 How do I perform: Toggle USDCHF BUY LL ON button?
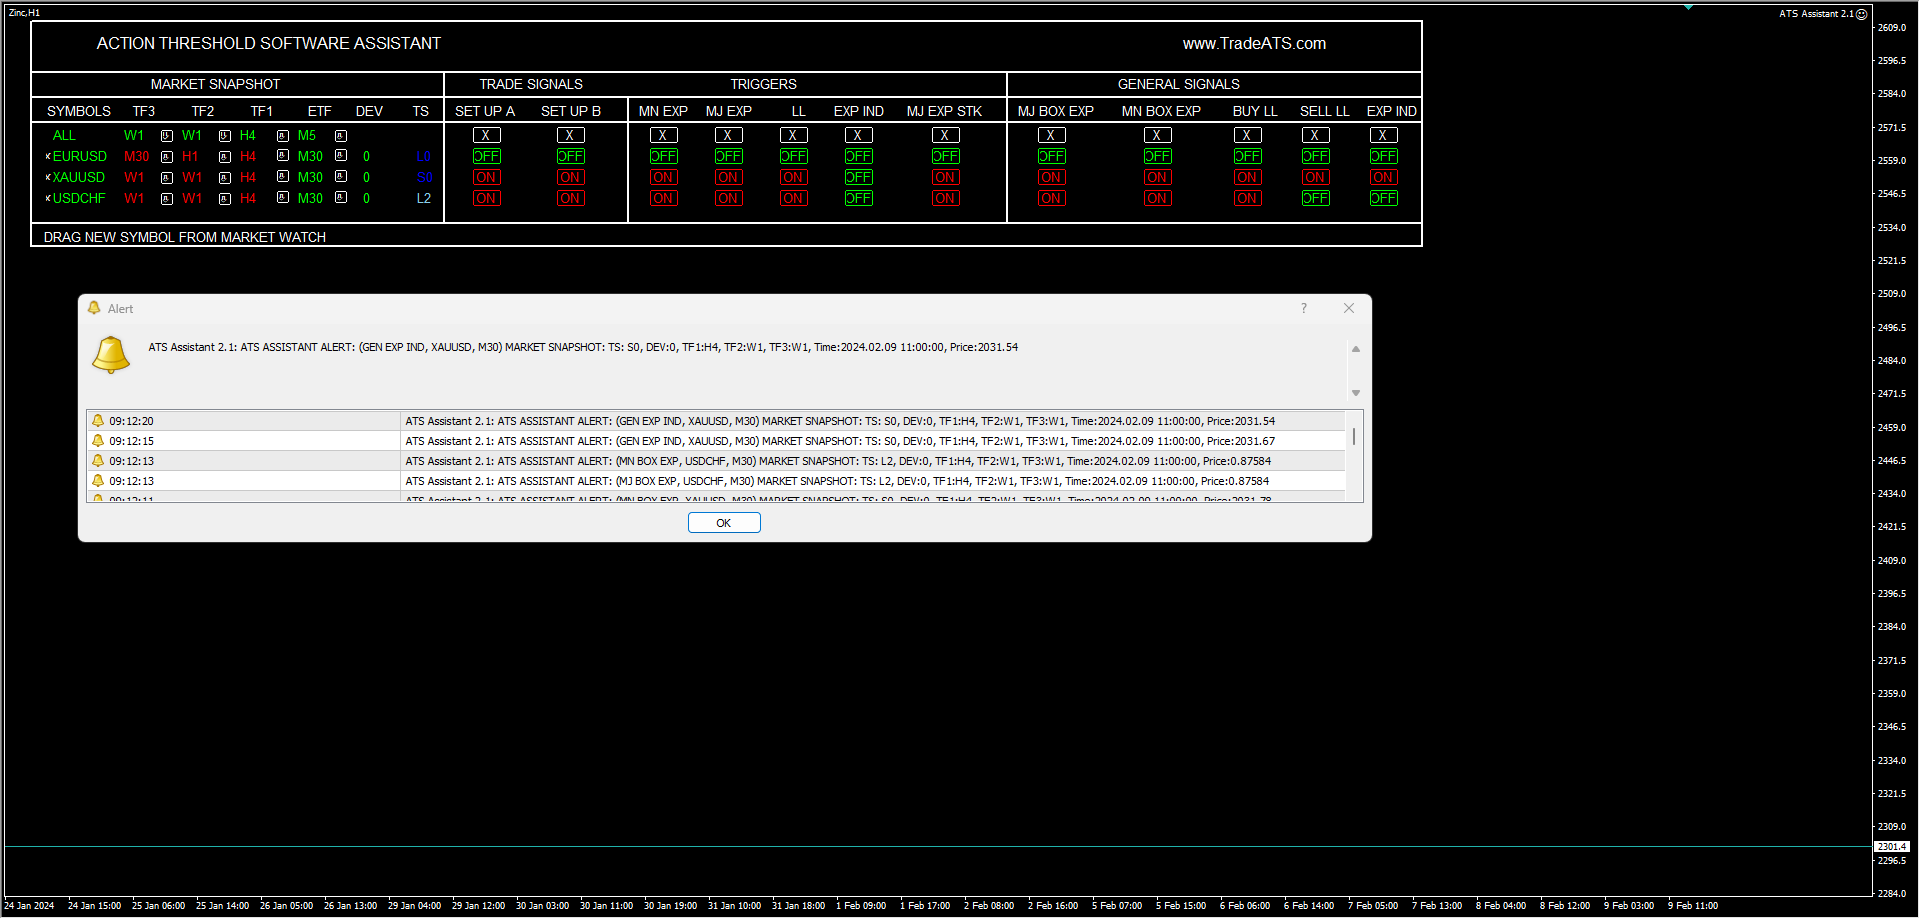[x=1246, y=199]
